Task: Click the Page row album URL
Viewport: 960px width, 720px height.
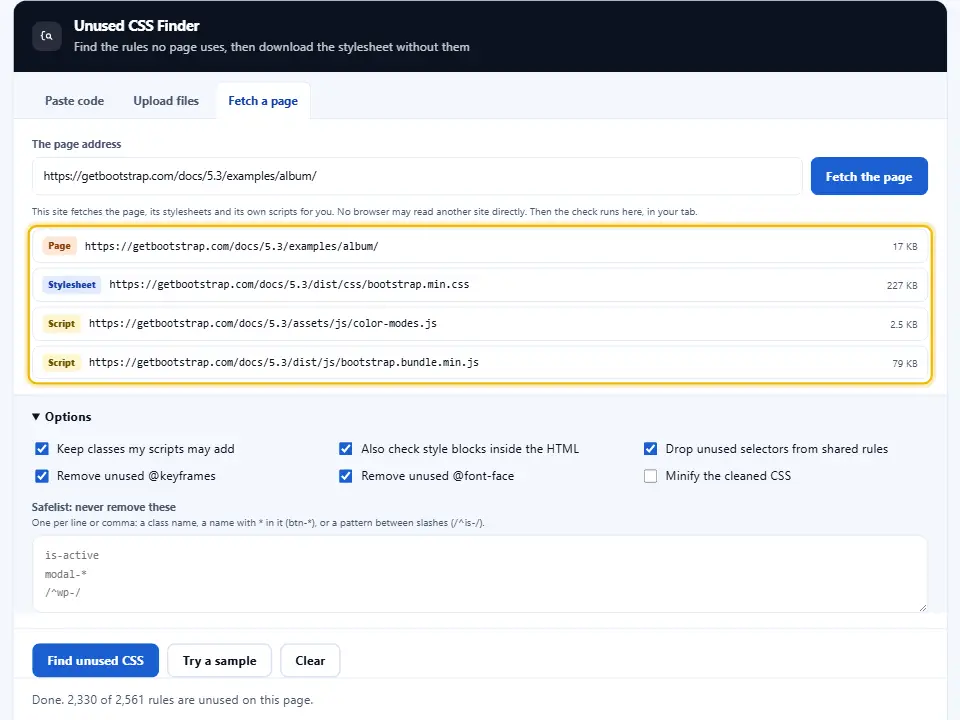Action: [x=231, y=246]
